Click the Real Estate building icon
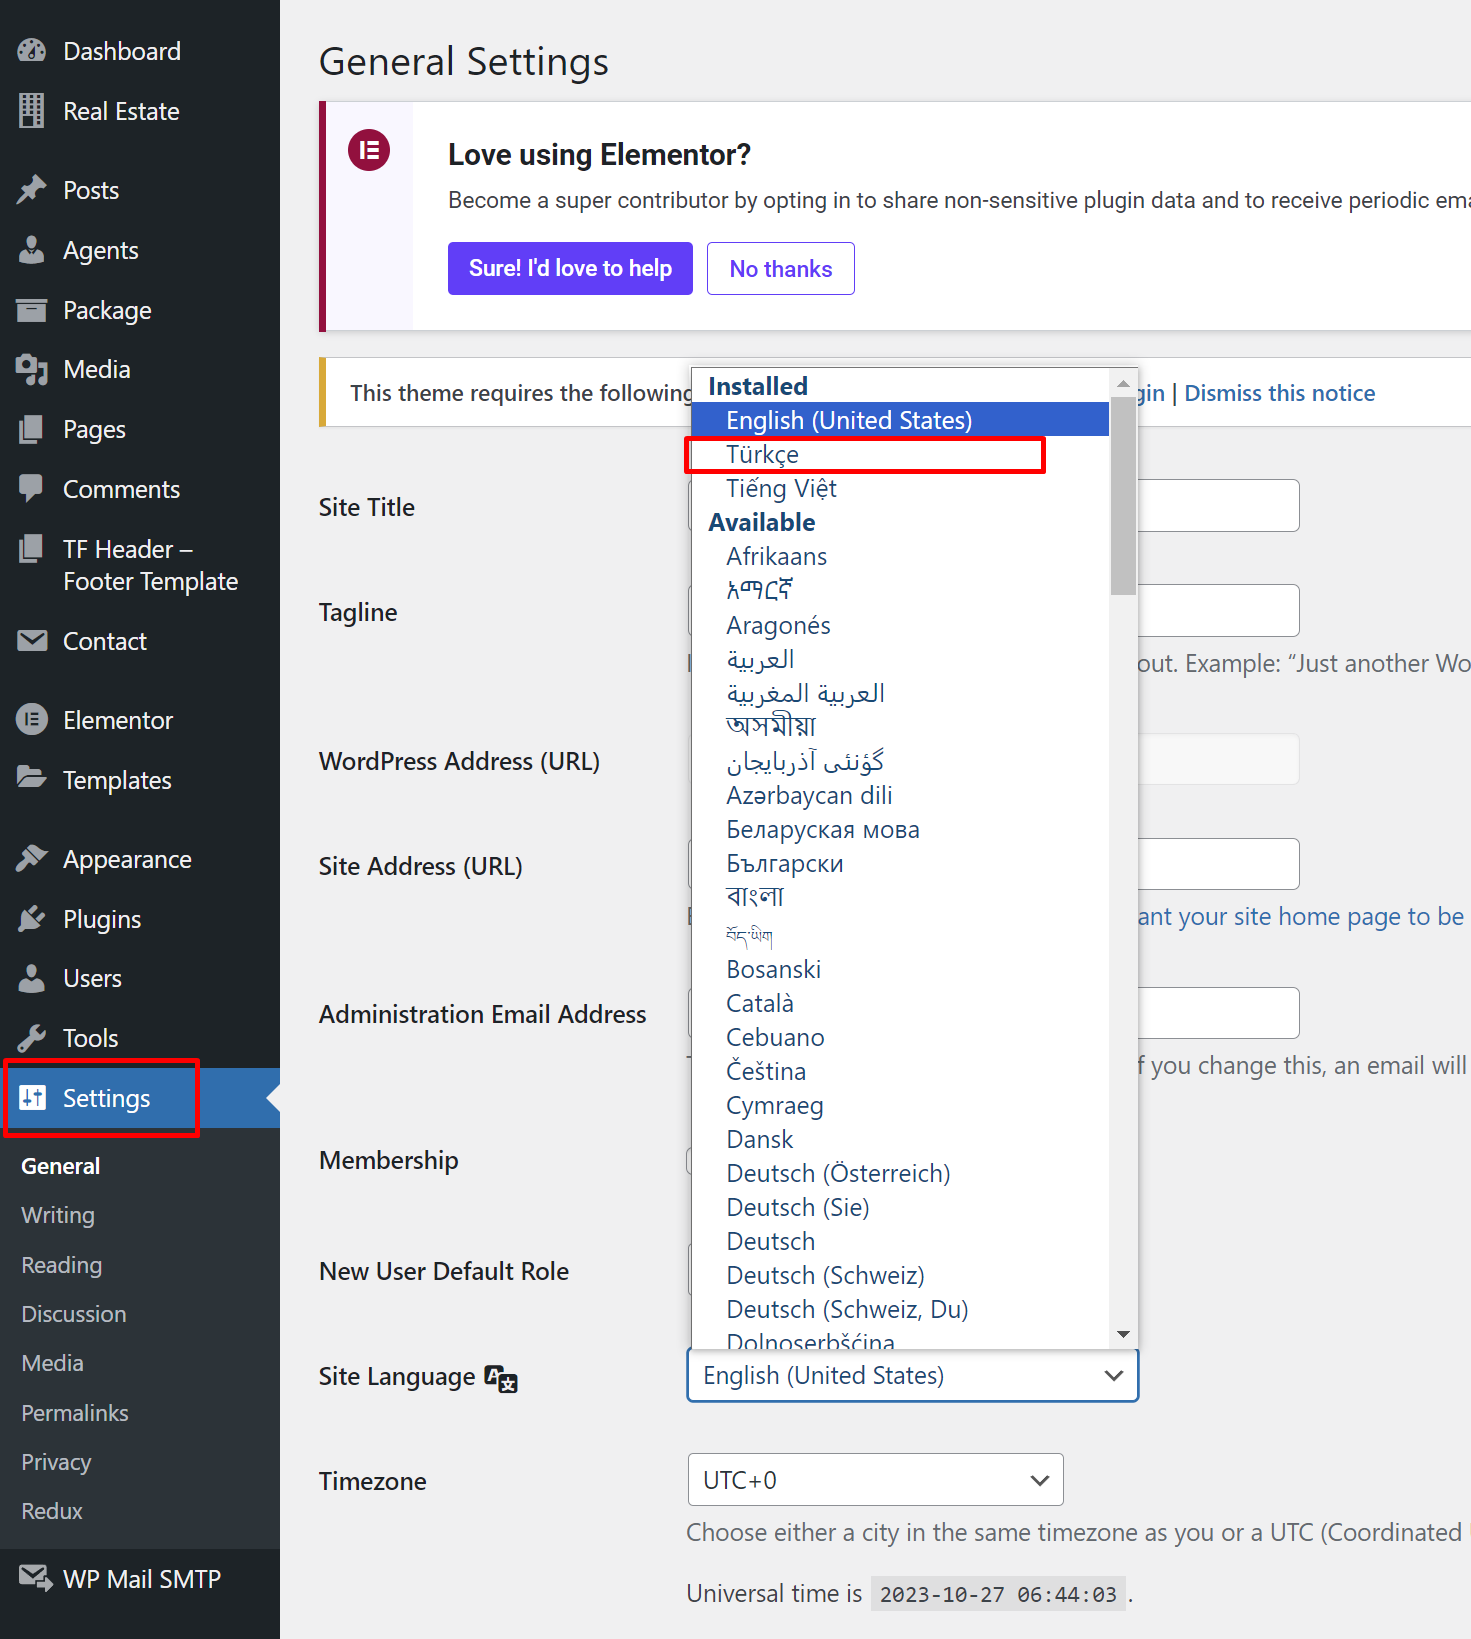 (32, 111)
